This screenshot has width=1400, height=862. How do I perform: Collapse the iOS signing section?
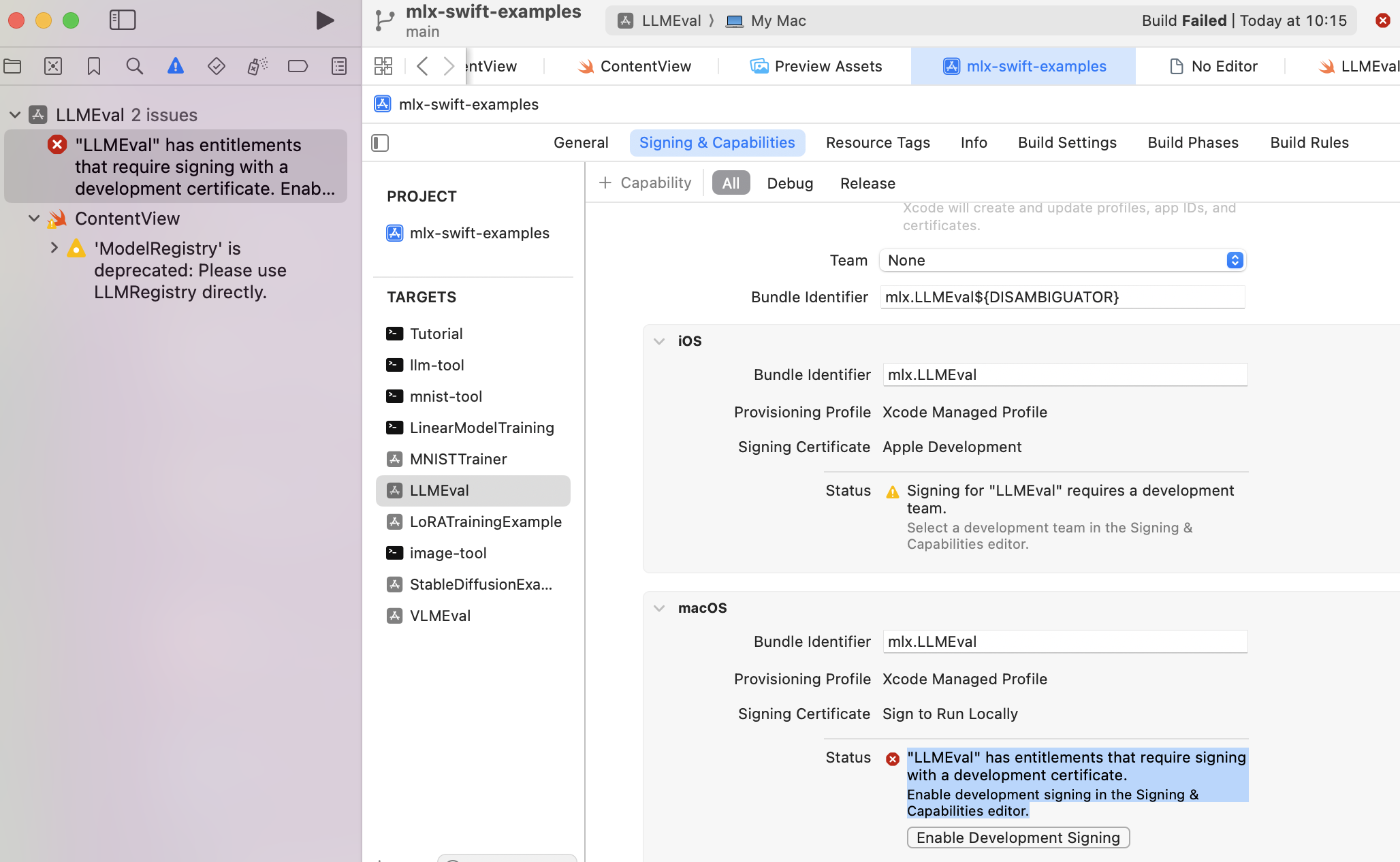point(659,341)
